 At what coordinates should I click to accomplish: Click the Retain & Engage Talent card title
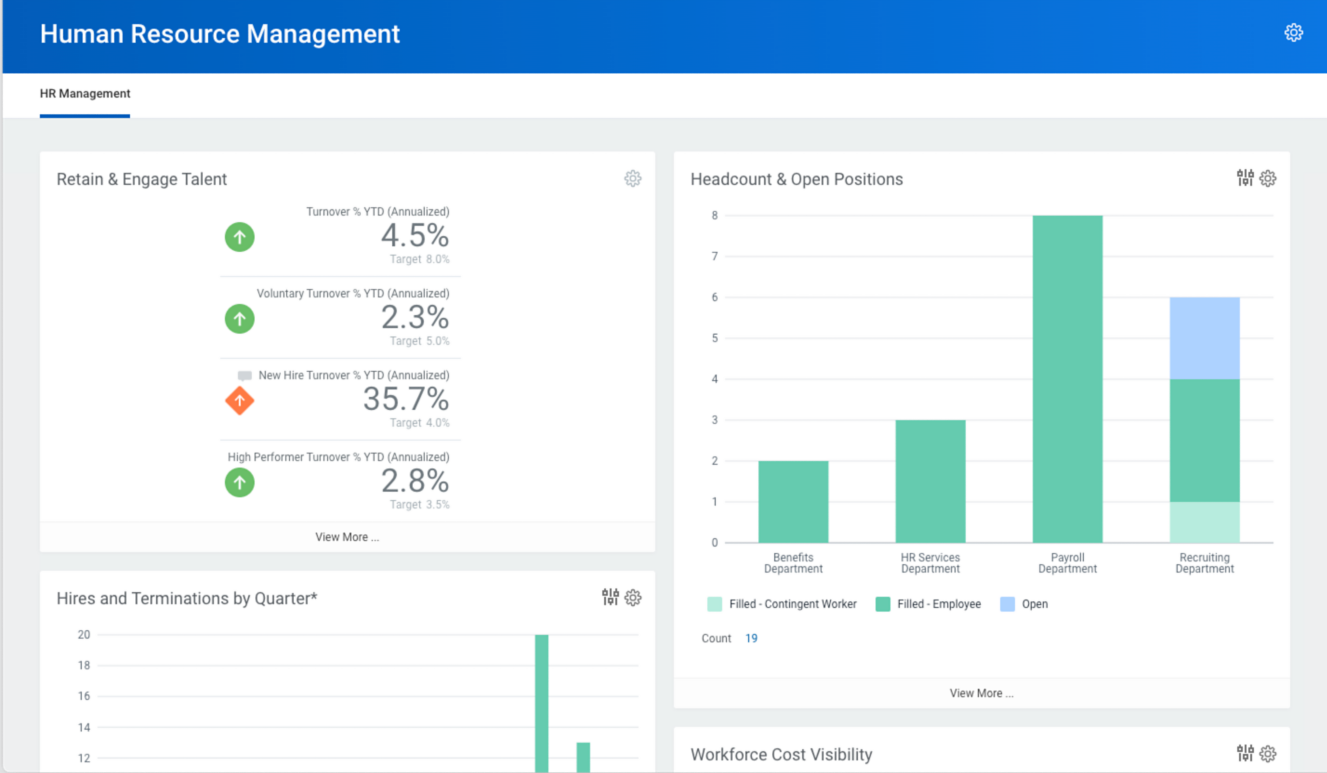[x=142, y=179]
